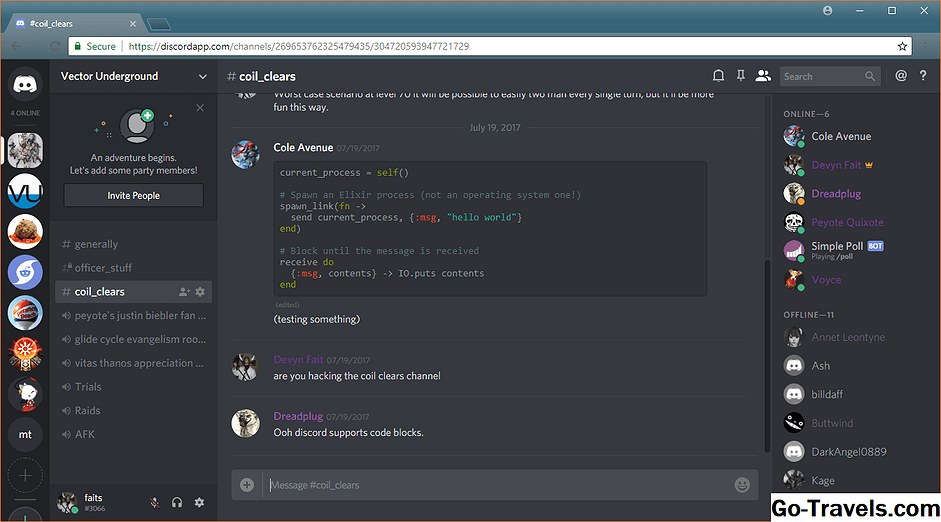Image resolution: width=941 pixels, height=522 pixels.
Task: Open Discord home from the logo icon
Action: (25, 85)
